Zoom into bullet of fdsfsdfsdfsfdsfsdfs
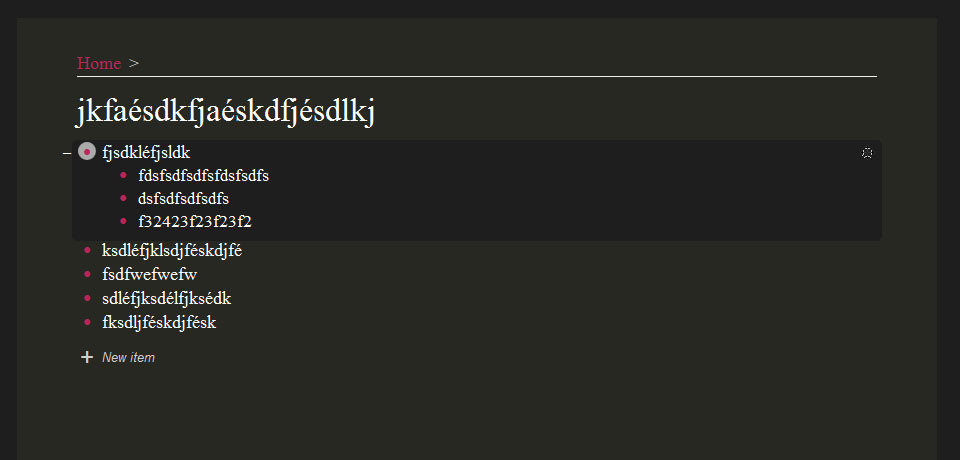 123,175
